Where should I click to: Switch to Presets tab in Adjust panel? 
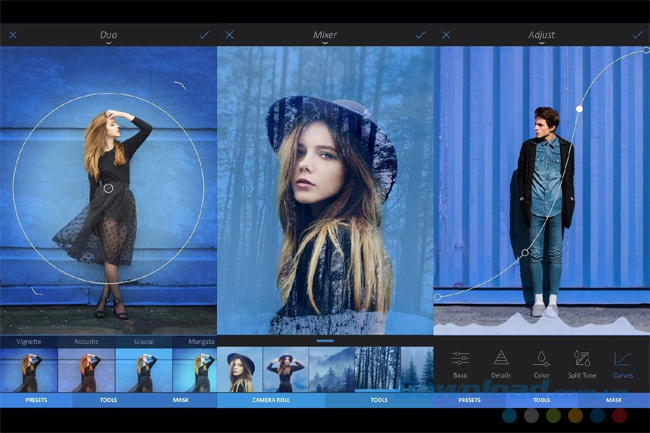(469, 400)
